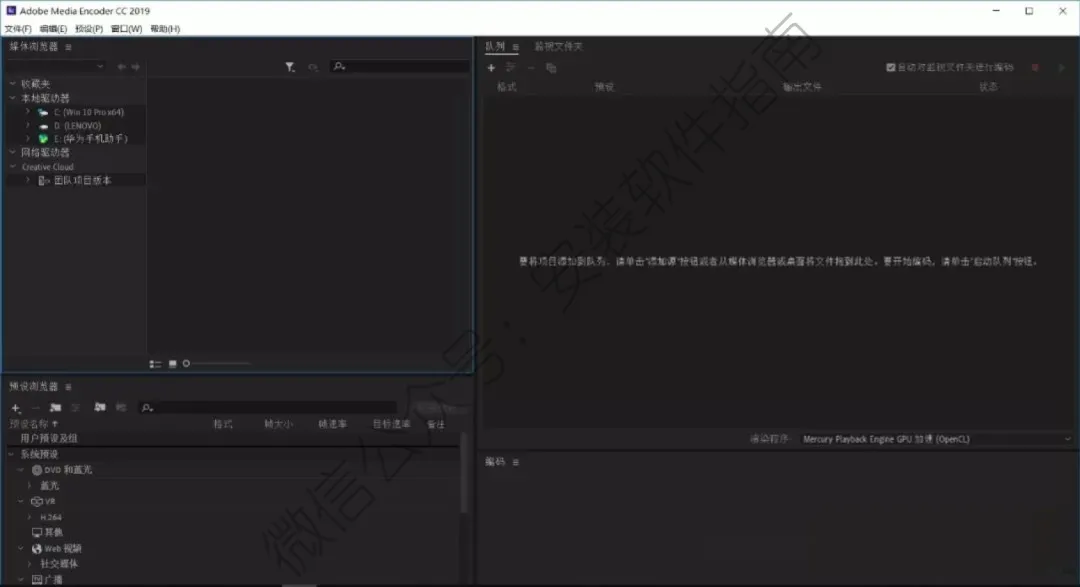Click the remove minus icon in queue toolbar
Viewport: 1080px width, 587px height.
point(531,68)
